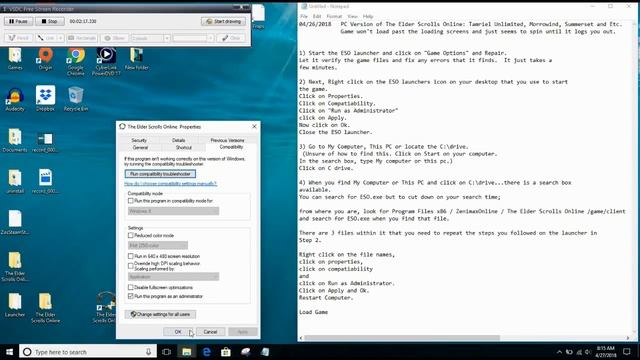Image resolution: width=640 pixels, height=360 pixels.
Task: Expand the Line tool dropdown arrow
Action: point(60,38)
